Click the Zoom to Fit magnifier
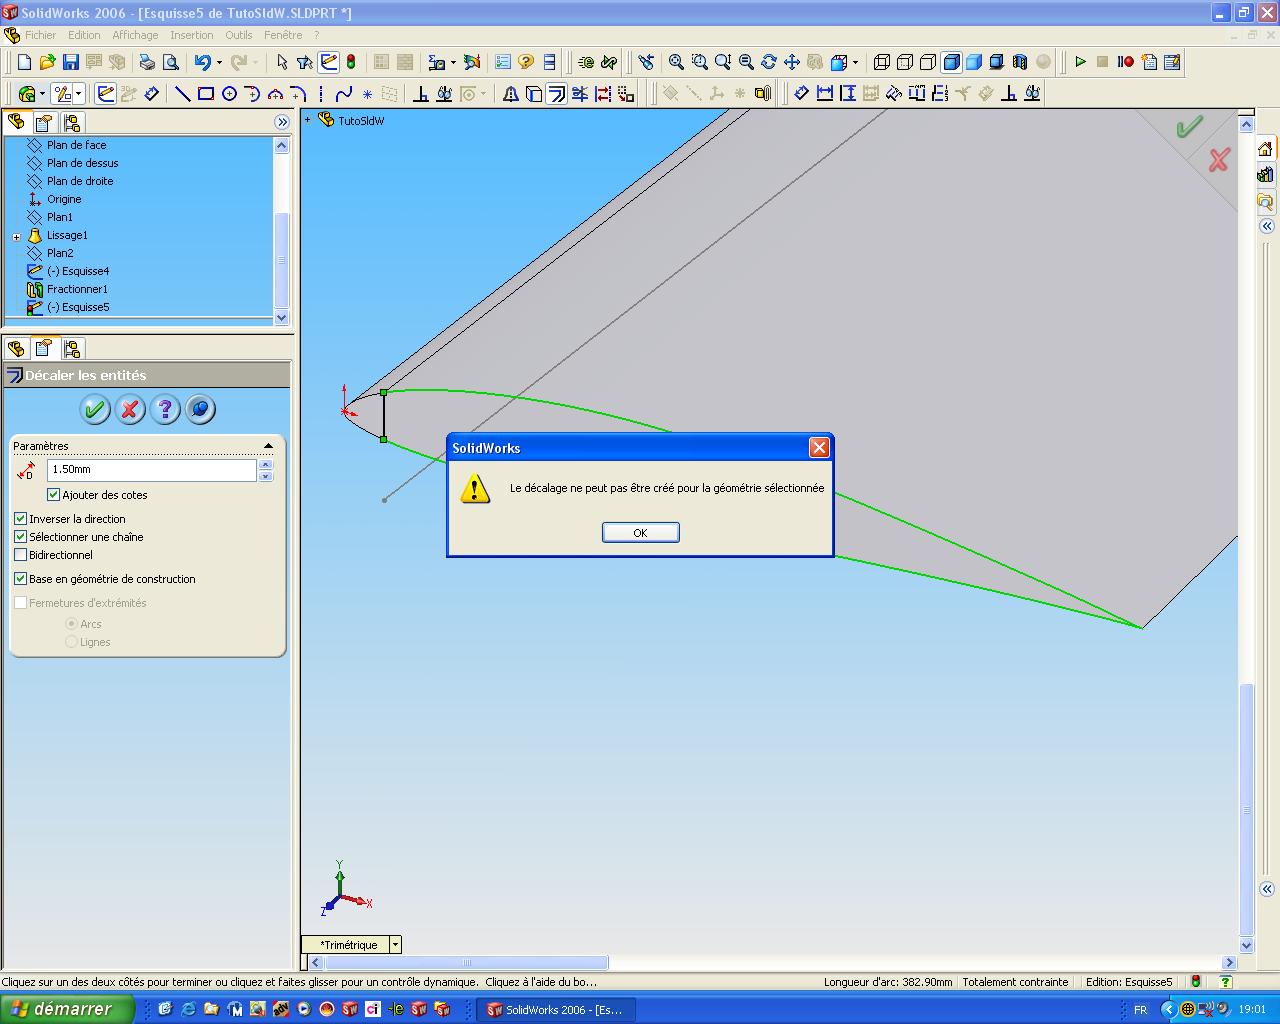1280x1024 pixels. (x=676, y=62)
